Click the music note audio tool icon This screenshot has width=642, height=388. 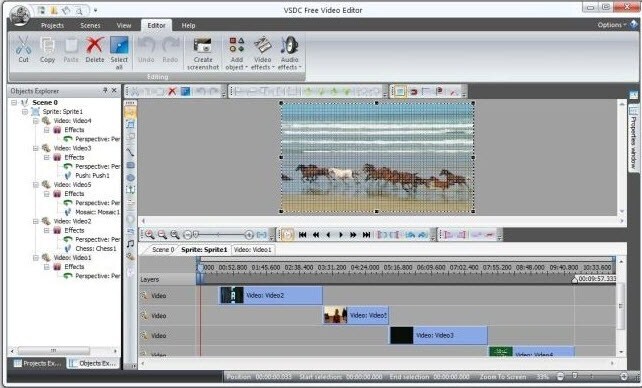(x=130, y=244)
